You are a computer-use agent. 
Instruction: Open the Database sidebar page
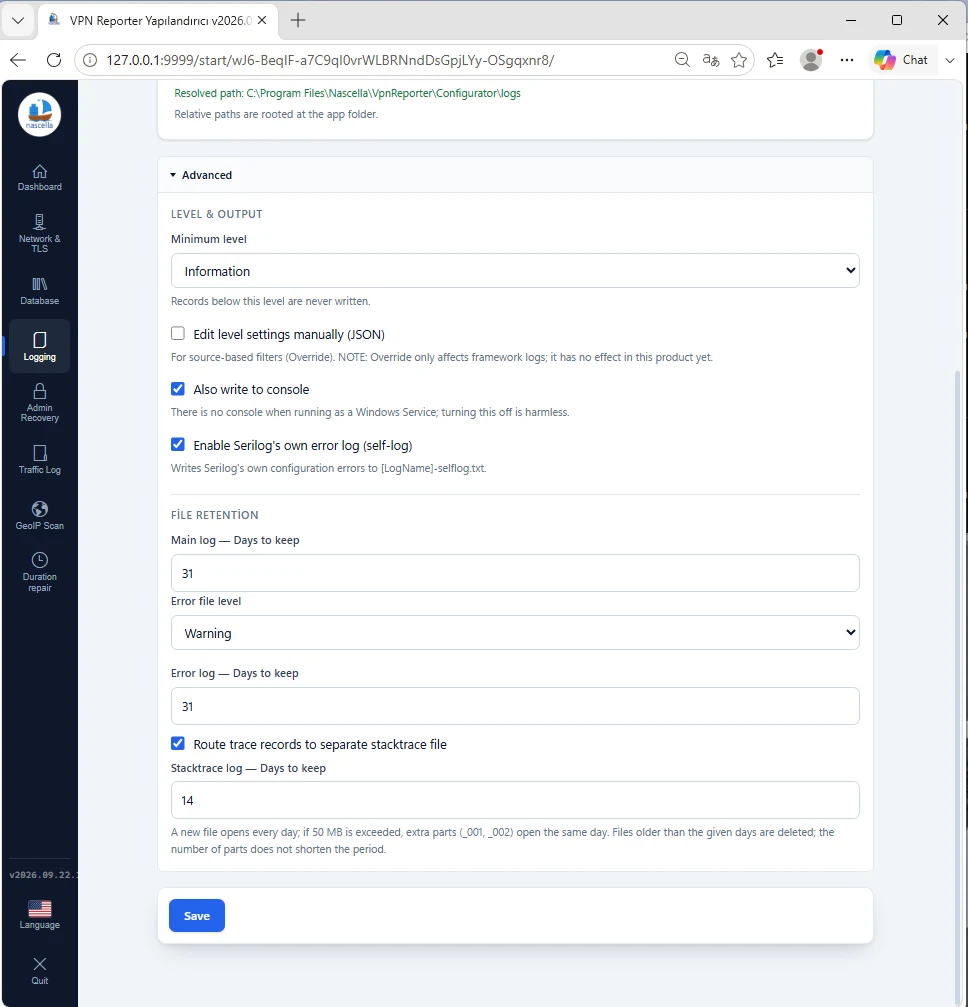[x=39, y=291]
